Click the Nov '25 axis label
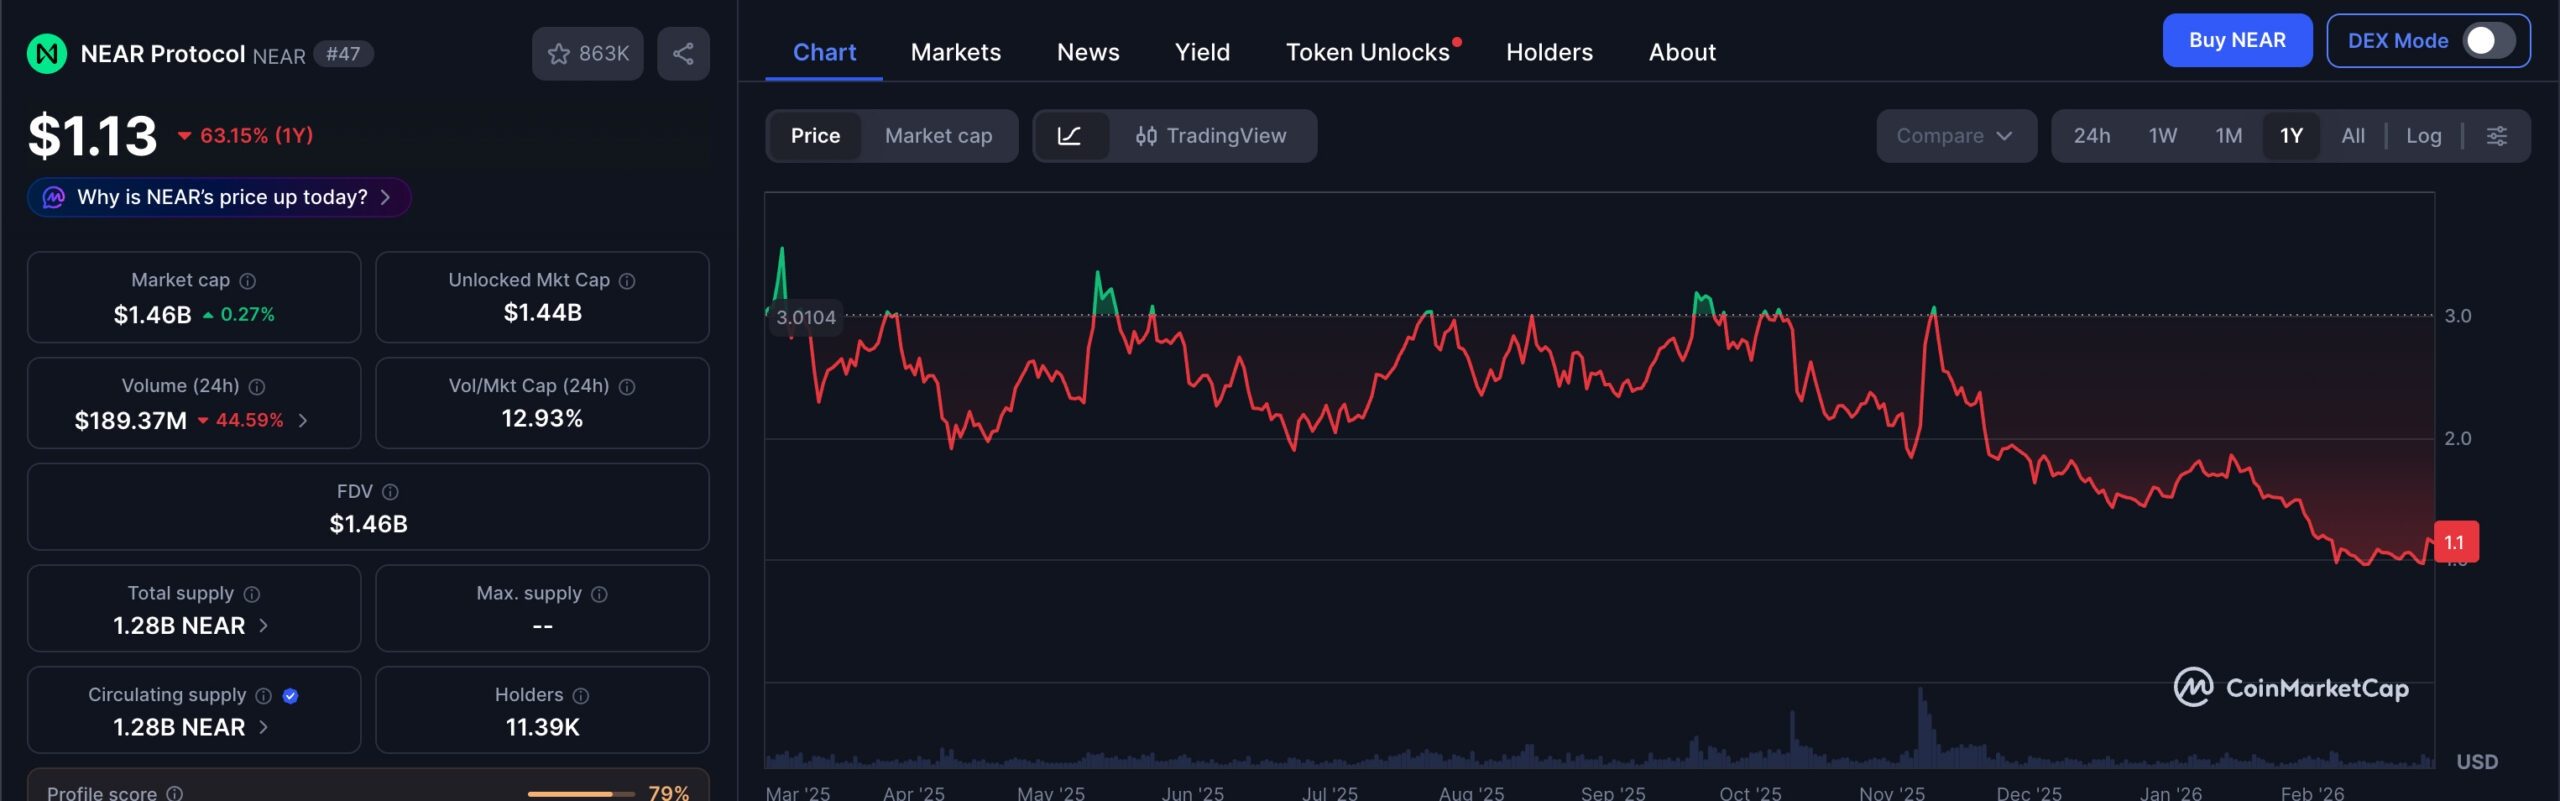 [x=1892, y=793]
